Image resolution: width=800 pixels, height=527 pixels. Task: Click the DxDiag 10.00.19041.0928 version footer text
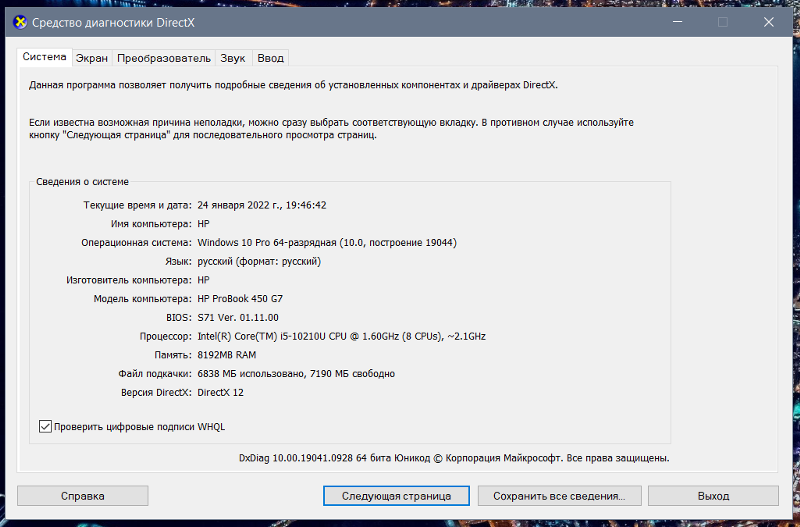pos(454,458)
